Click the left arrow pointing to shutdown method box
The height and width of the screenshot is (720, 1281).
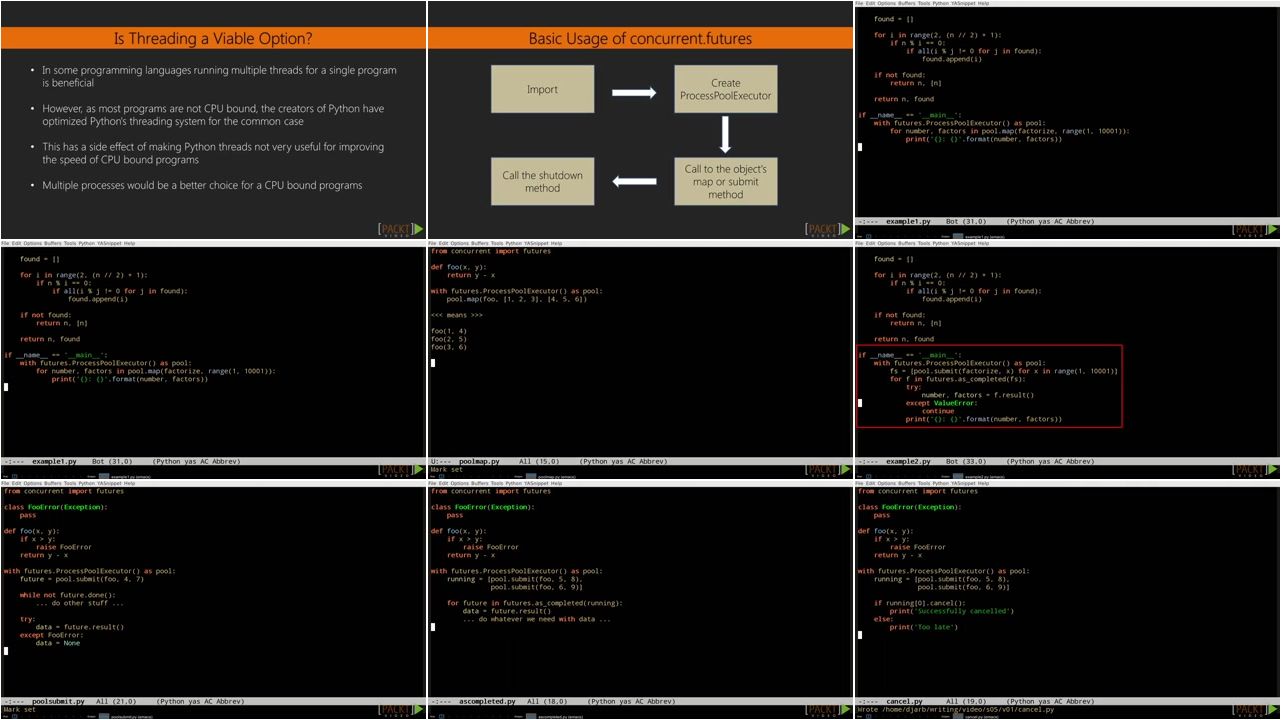click(633, 182)
